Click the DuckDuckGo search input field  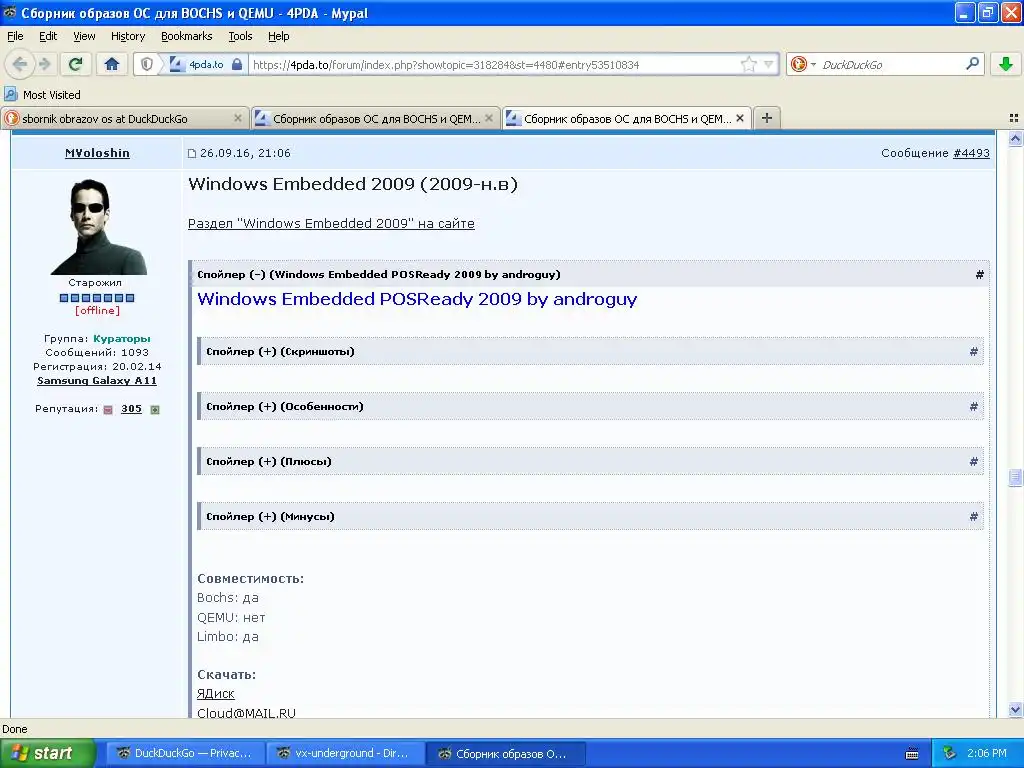point(891,64)
